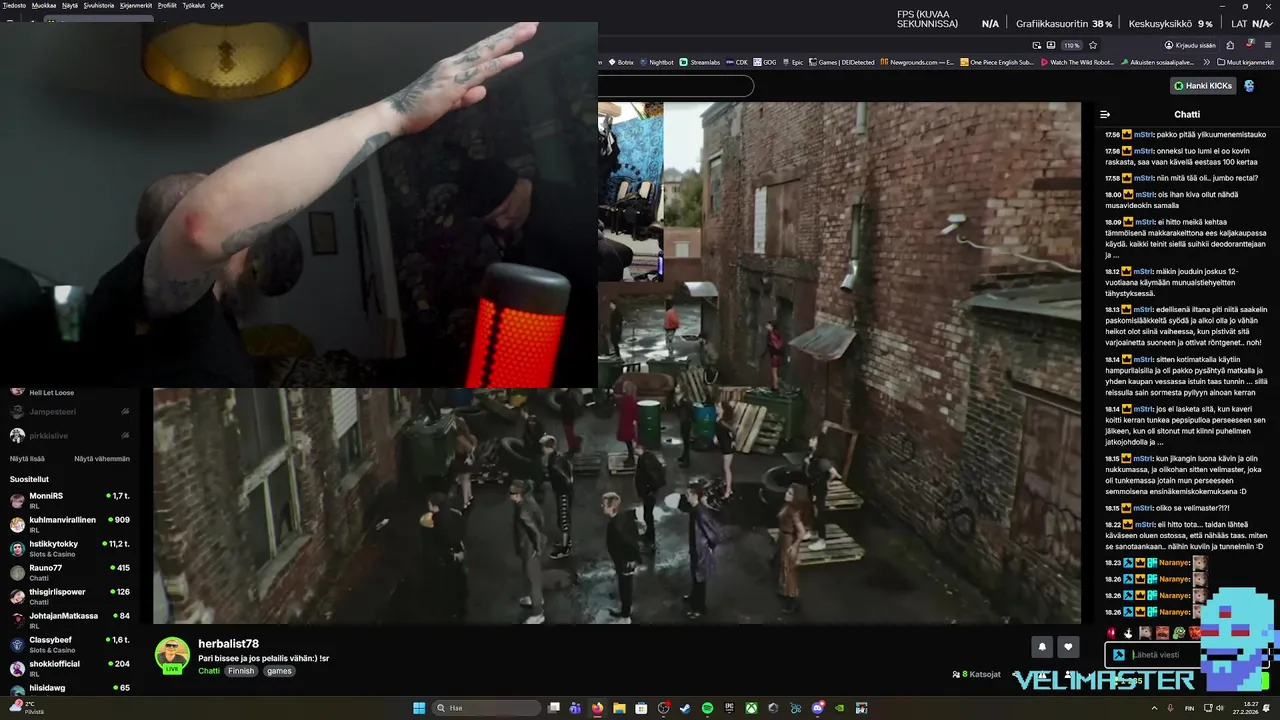1280x720 pixels.
Task: Open hstikkytokky recommended channel
Action: (70, 548)
